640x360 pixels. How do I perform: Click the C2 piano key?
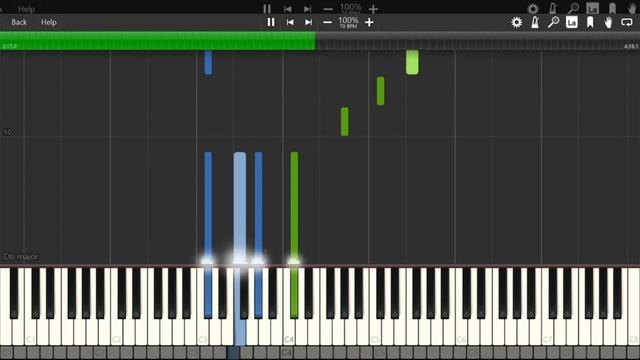tap(116, 331)
